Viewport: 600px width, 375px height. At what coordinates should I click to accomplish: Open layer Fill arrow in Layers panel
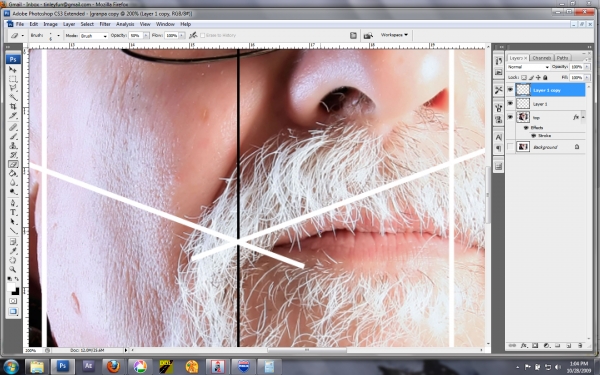[587, 77]
